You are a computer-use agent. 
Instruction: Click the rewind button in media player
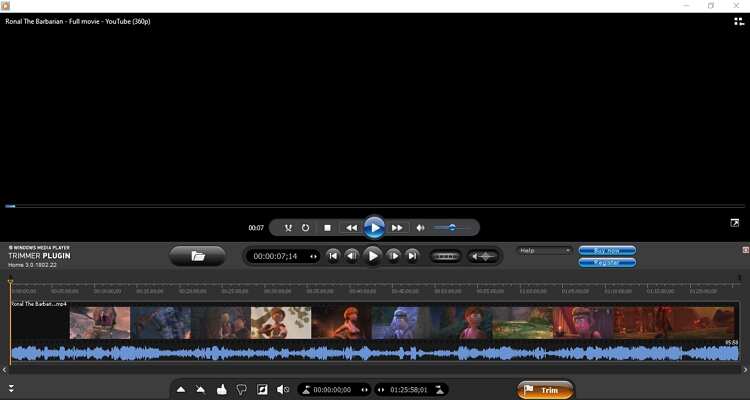[x=351, y=228]
